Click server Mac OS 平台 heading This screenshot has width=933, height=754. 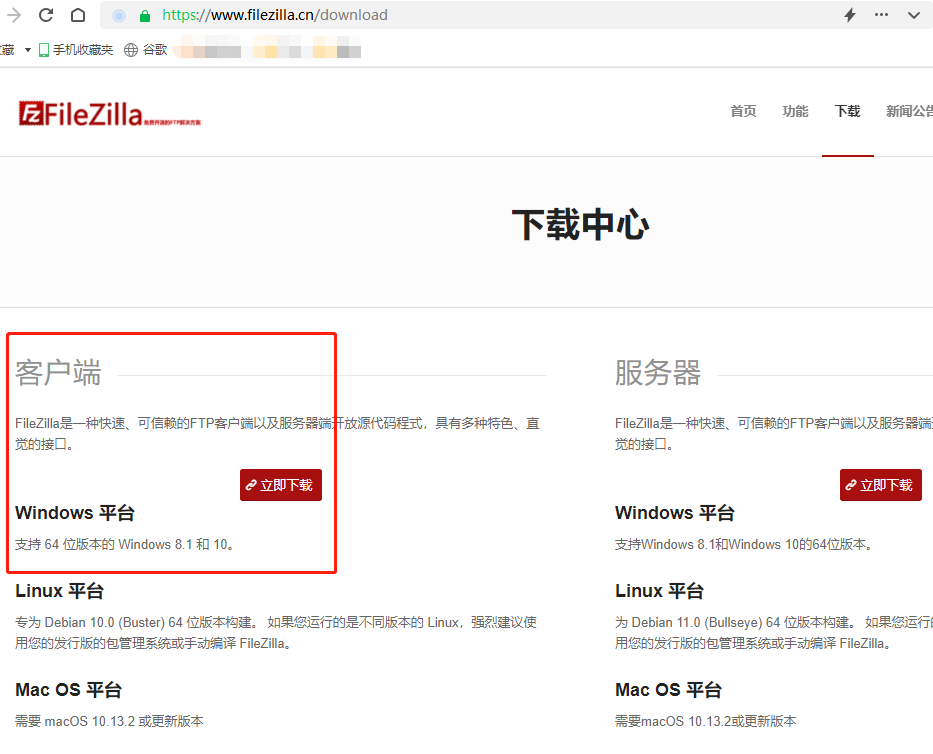tap(668, 690)
